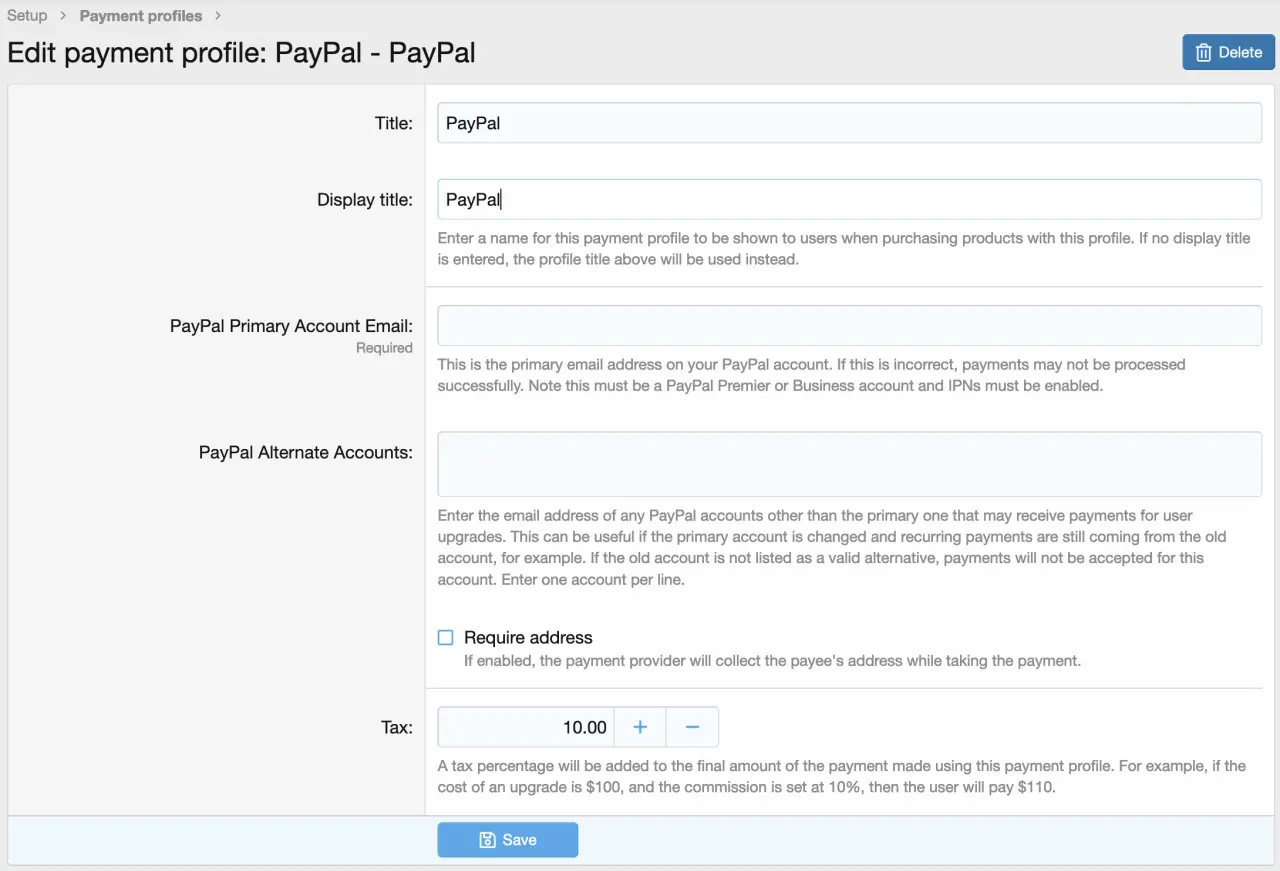Enable the Require address checkbox
The height and width of the screenshot is (871, 1280).
tap(446, 638)
